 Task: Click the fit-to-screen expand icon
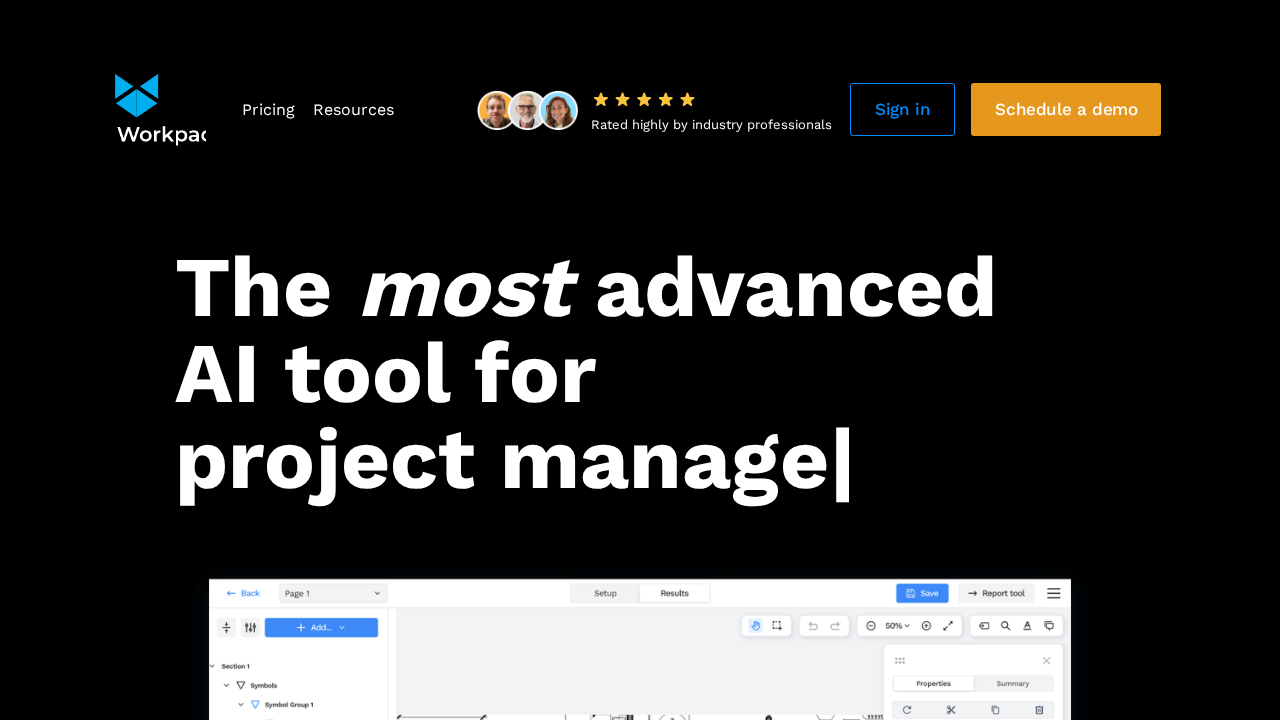pos(948,626)
